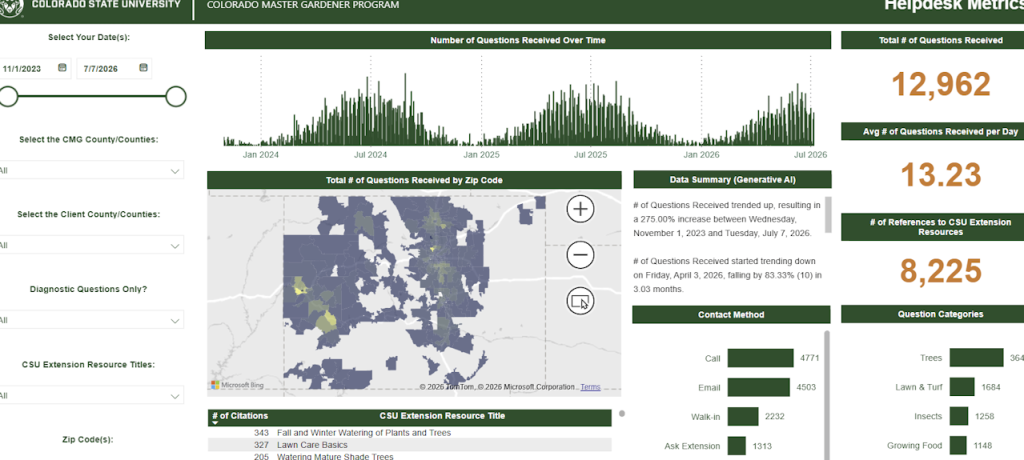This screenshot has width=1024, height=460.
Task: Click the Microsoft Bing logo on map
Action: coord(237,386)
